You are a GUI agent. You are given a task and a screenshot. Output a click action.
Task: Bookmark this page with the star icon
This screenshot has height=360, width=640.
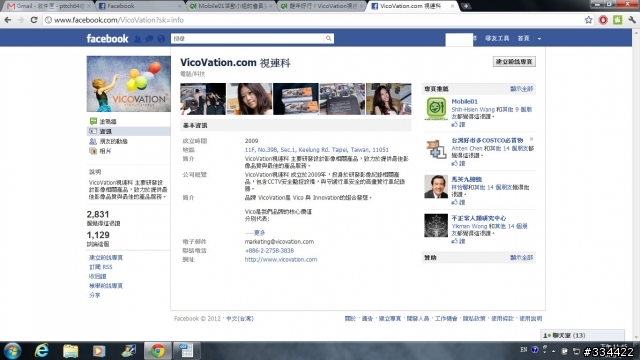[588, 20]
